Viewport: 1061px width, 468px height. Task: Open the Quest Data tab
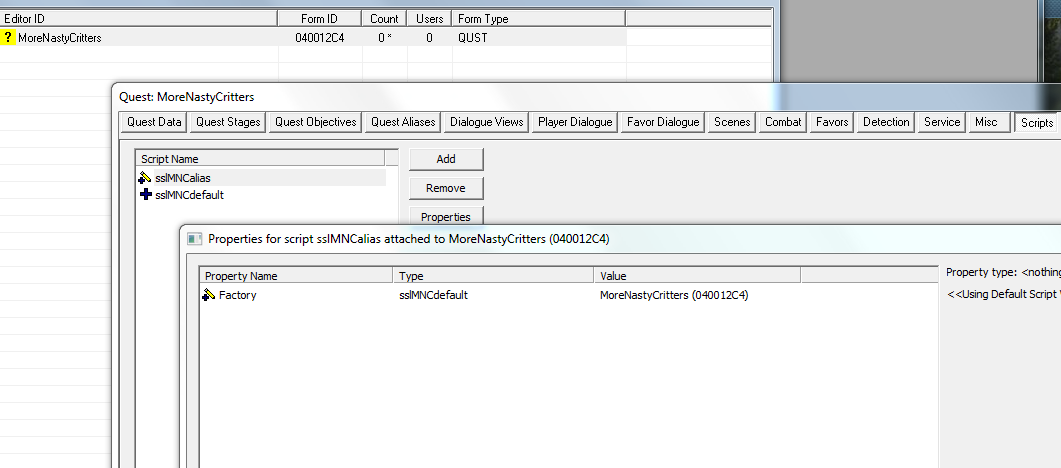point(154,122)
